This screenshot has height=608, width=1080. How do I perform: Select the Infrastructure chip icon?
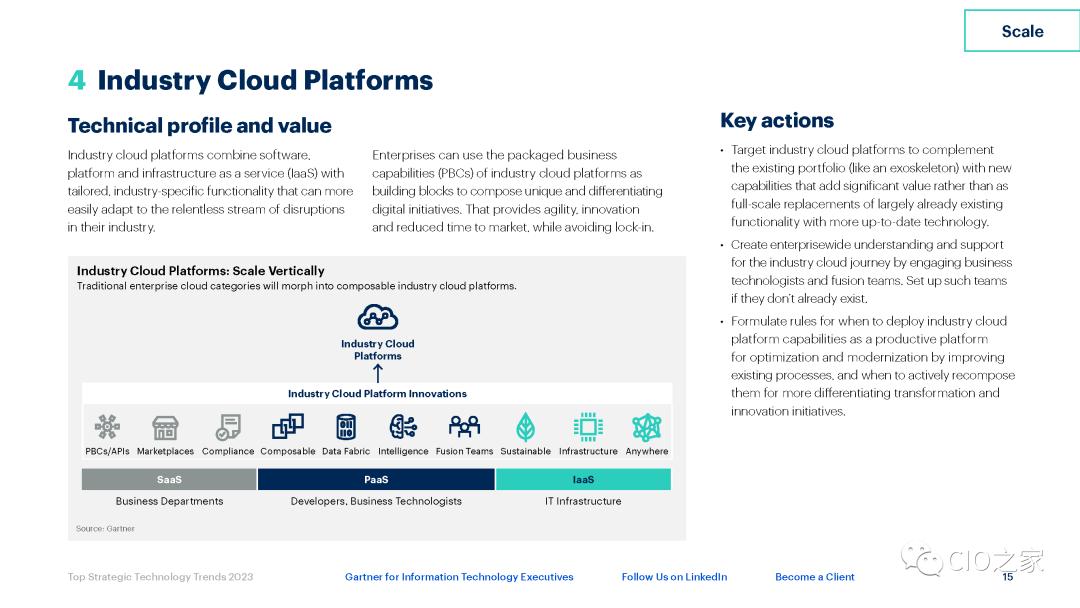588,428
